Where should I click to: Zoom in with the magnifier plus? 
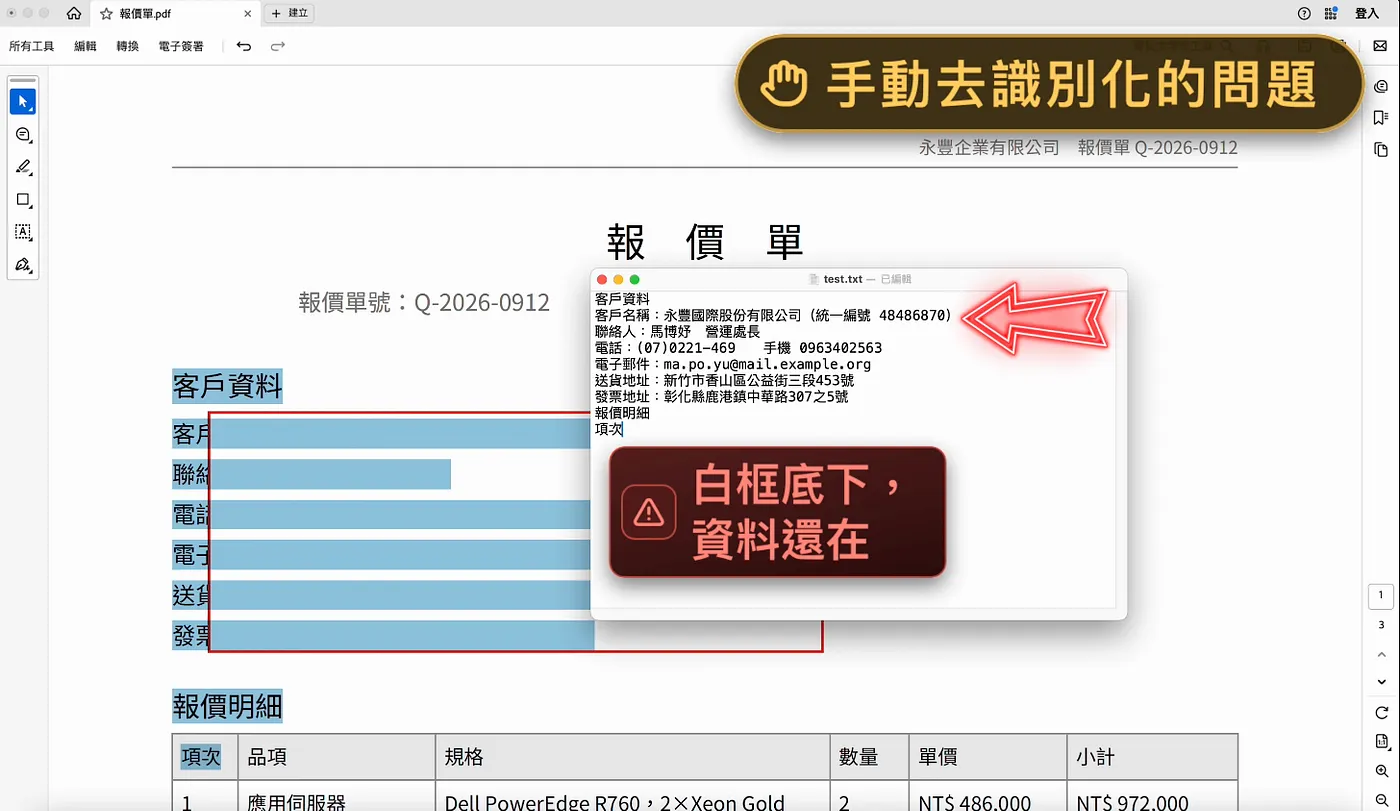[1381, 771]
